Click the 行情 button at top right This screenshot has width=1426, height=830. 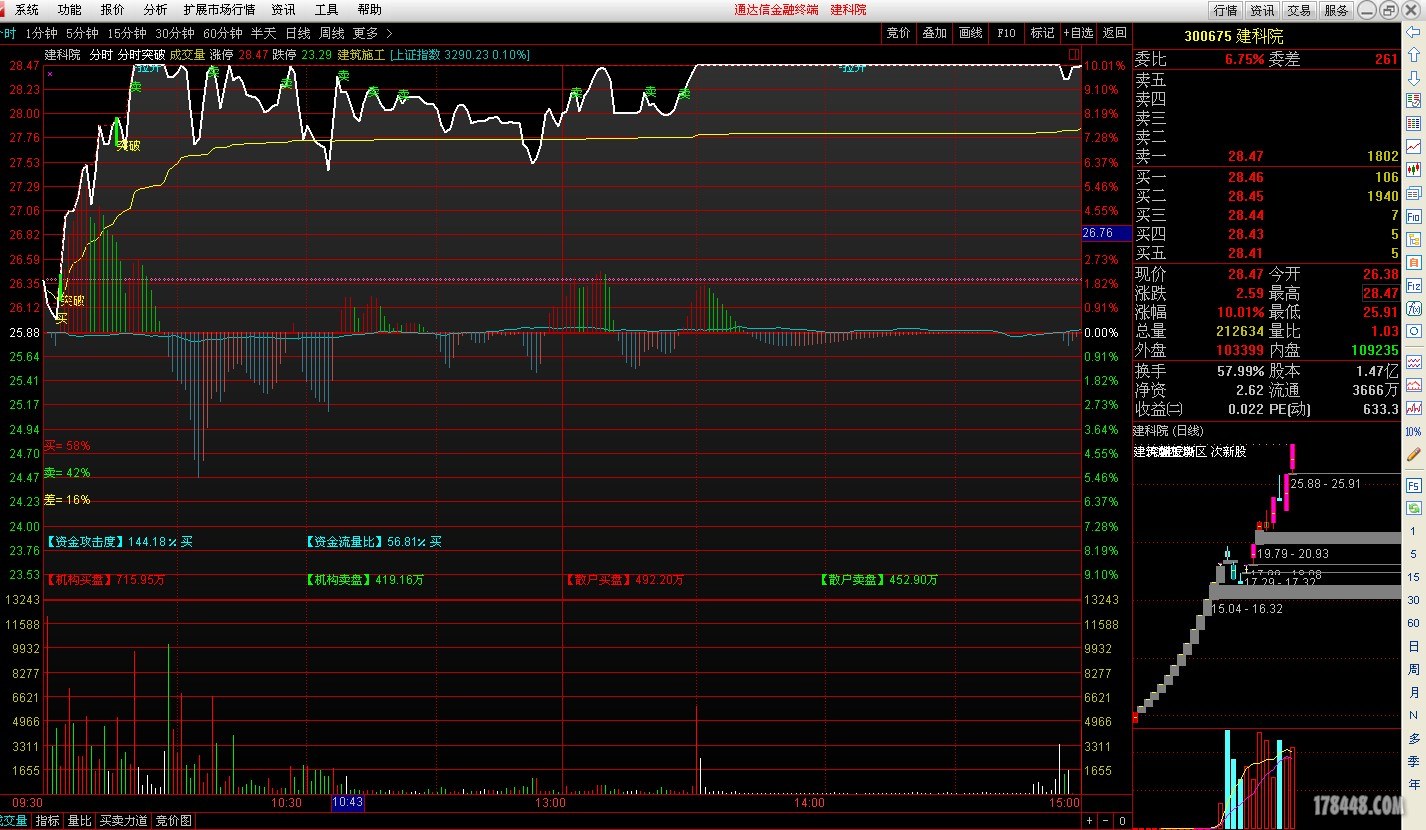[x=1225, y=10]
